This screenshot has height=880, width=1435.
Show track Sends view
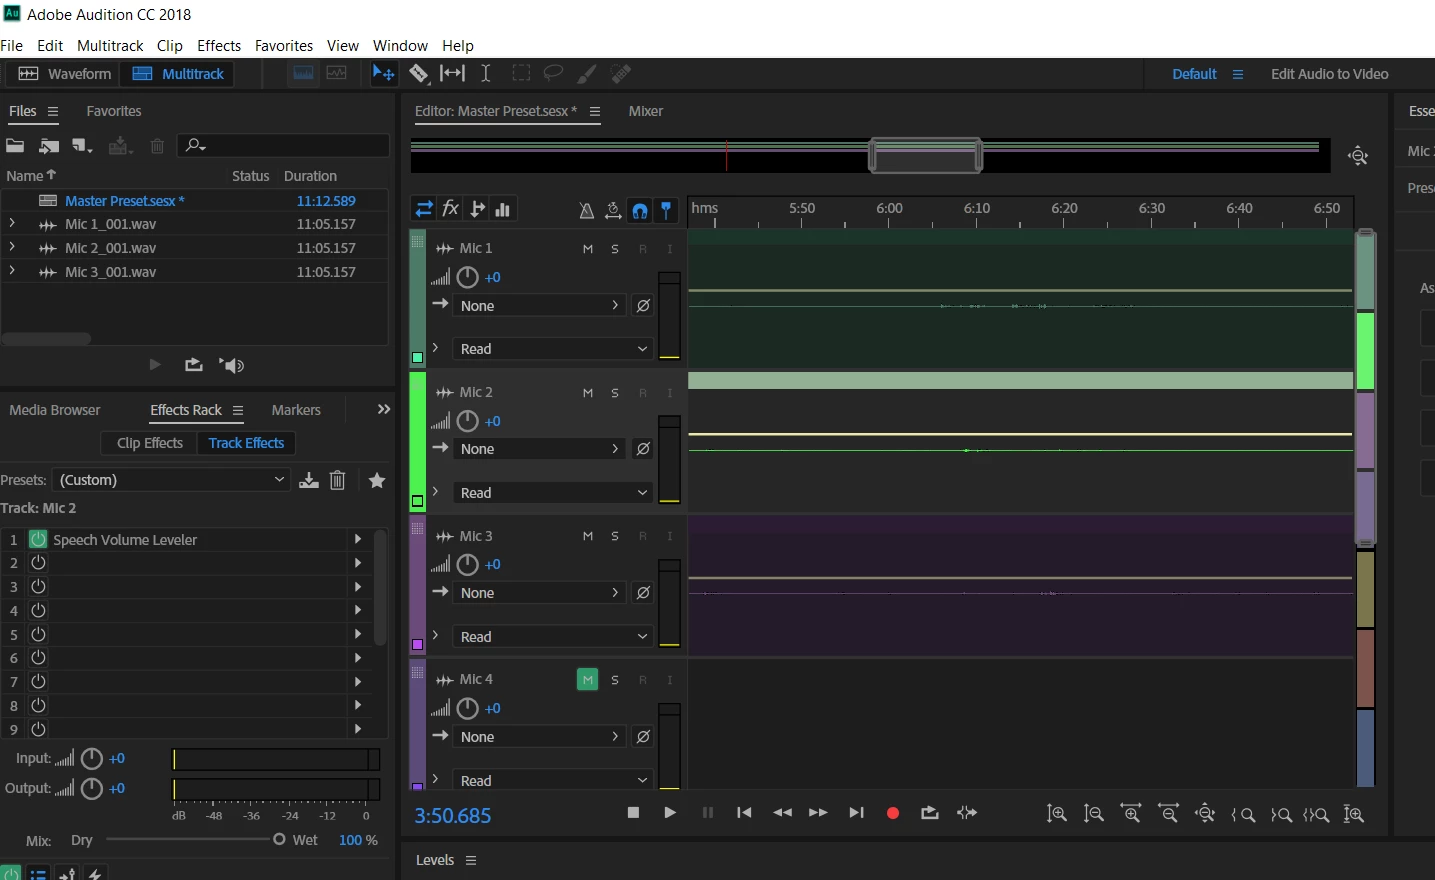click(x=478, y=209)
